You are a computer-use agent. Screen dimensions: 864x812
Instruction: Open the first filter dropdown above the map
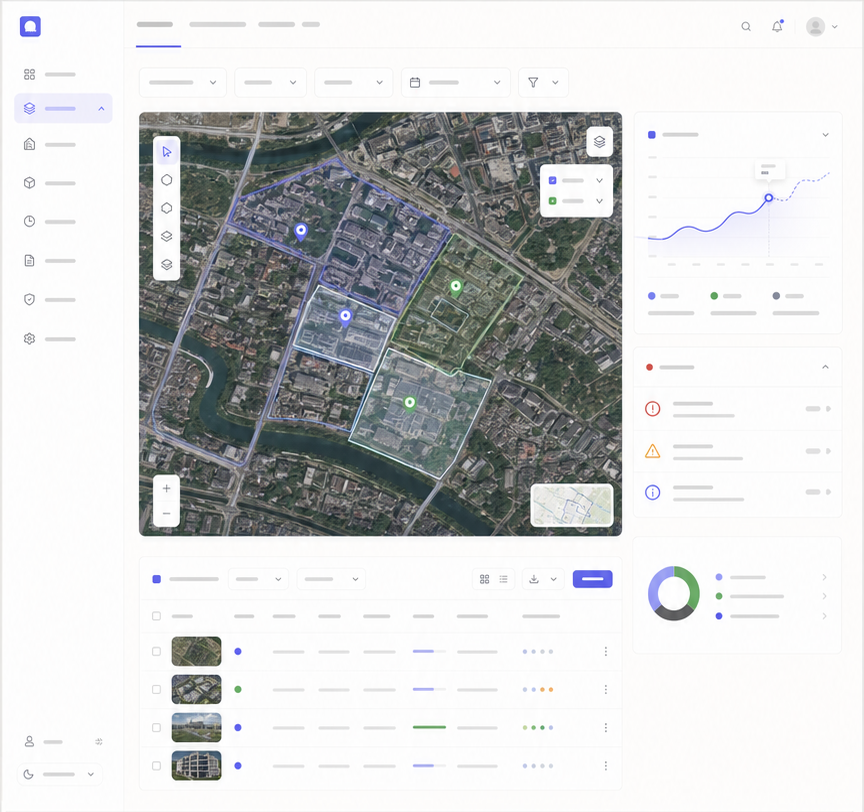tap(183, 82)
